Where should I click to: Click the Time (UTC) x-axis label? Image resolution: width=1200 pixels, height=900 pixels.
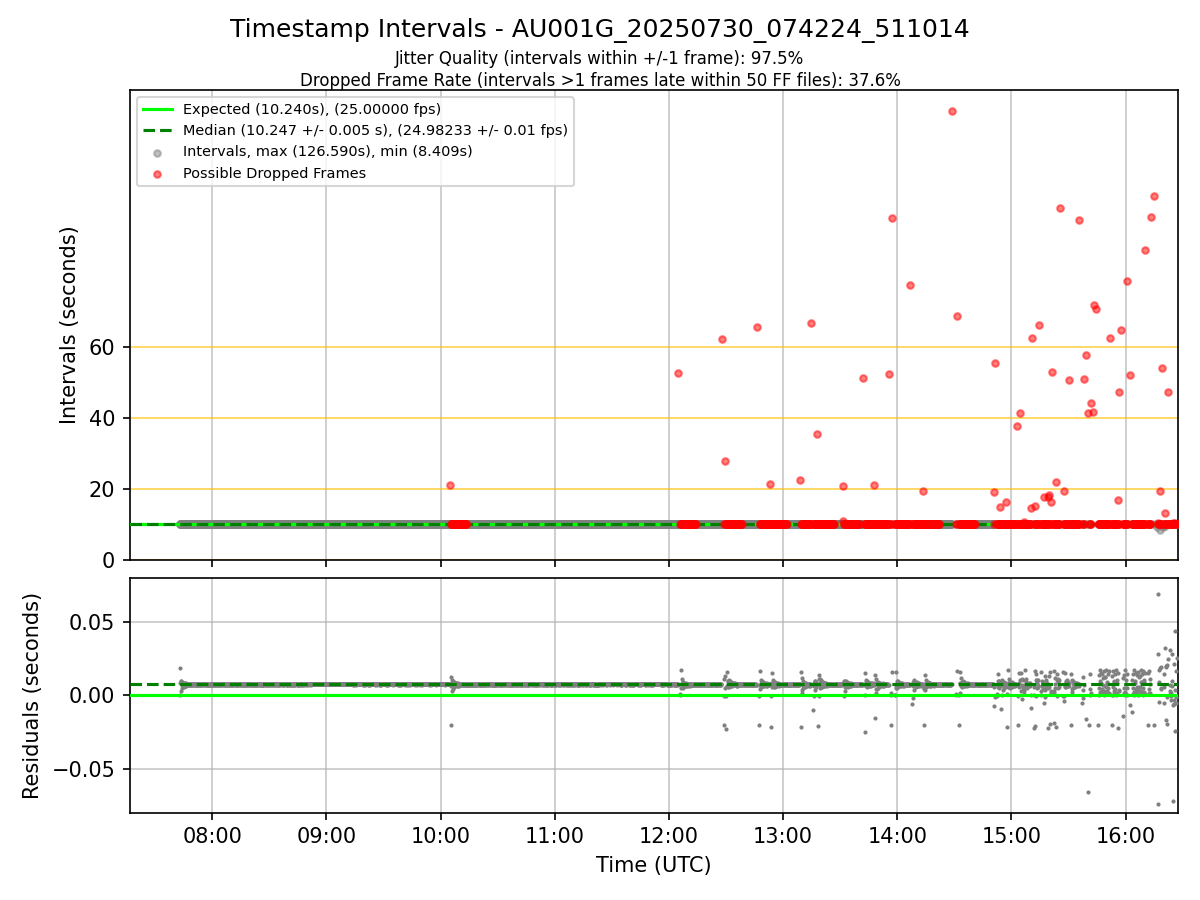pos(653,865)
